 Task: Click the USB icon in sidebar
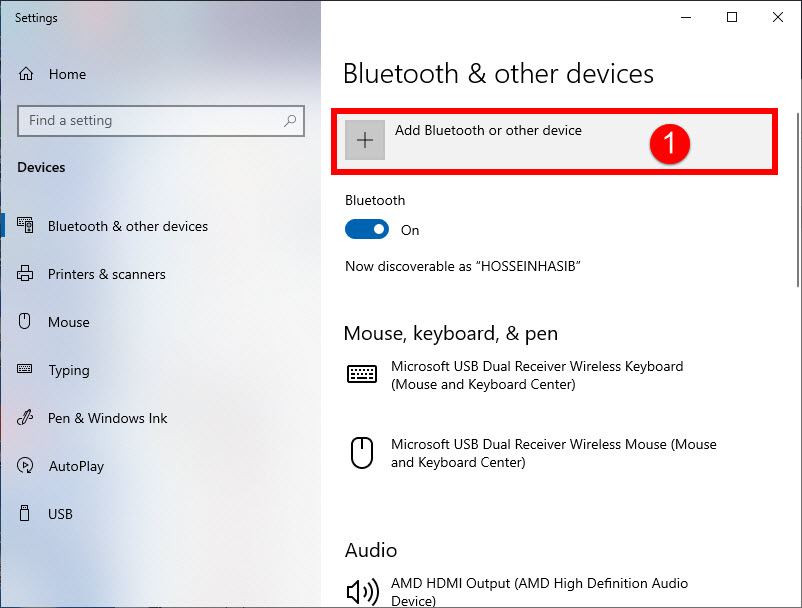click(25, 513)
